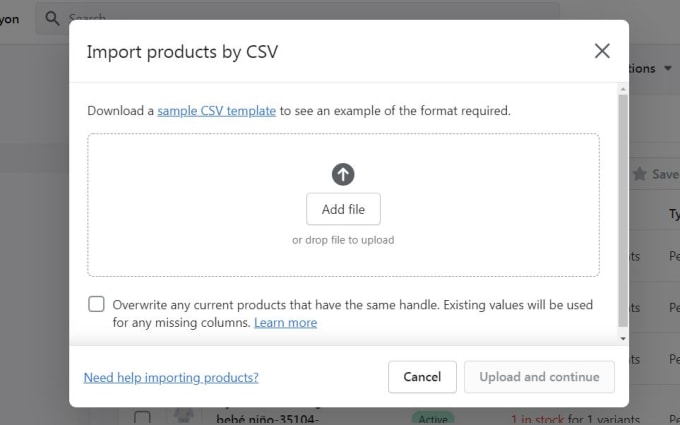Click the upload arrow icon in the drop zone
The image size is (680, 425).
click(x=343, y=174)
